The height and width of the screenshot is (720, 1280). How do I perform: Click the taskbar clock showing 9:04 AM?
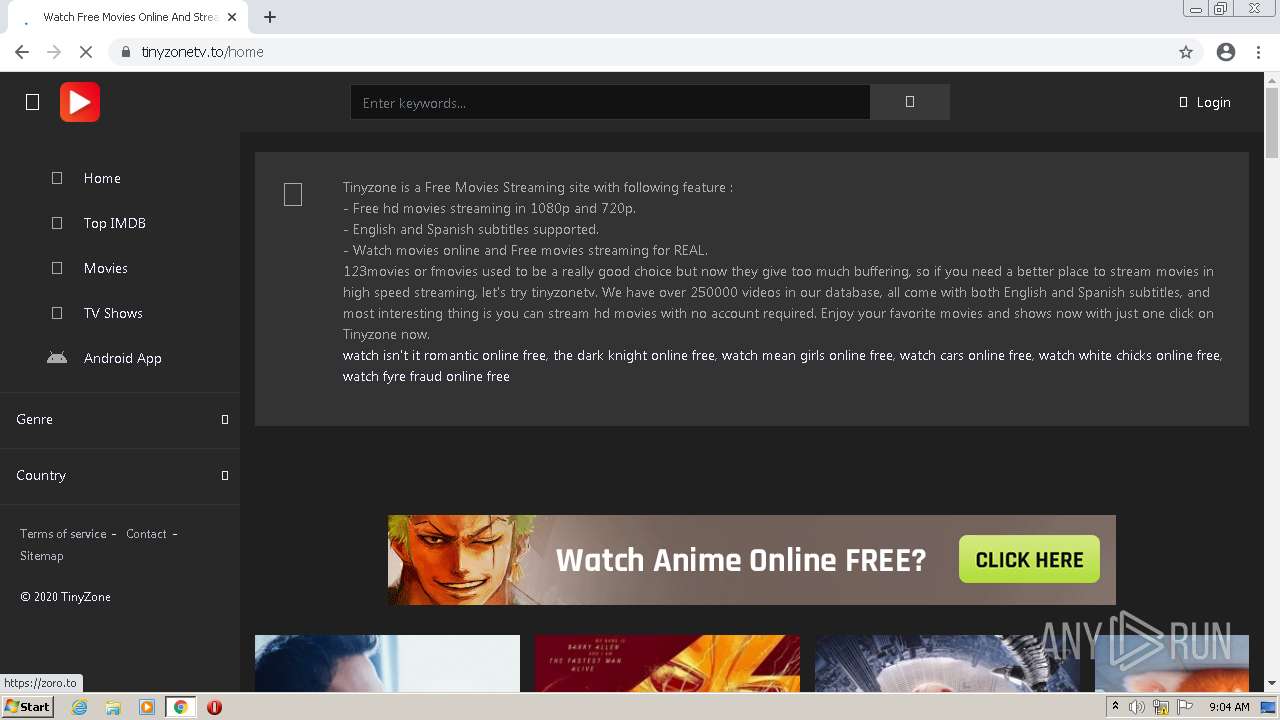pos(1229,707)
